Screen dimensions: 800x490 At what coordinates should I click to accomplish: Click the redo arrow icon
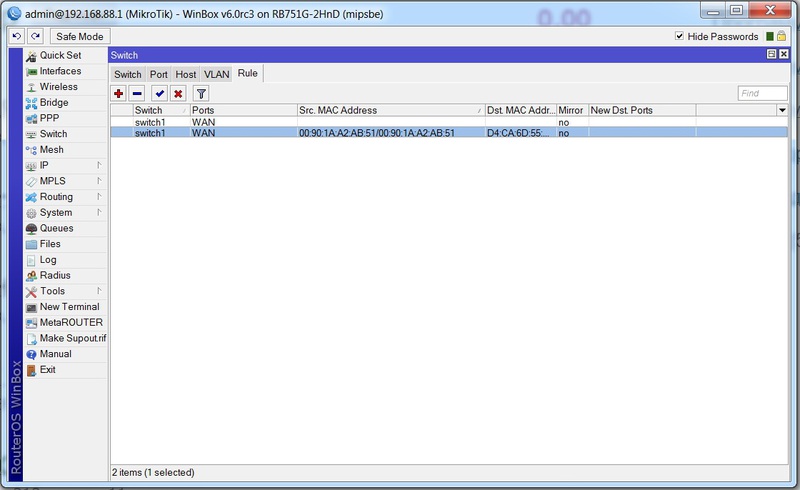click(x=35, y=36)
